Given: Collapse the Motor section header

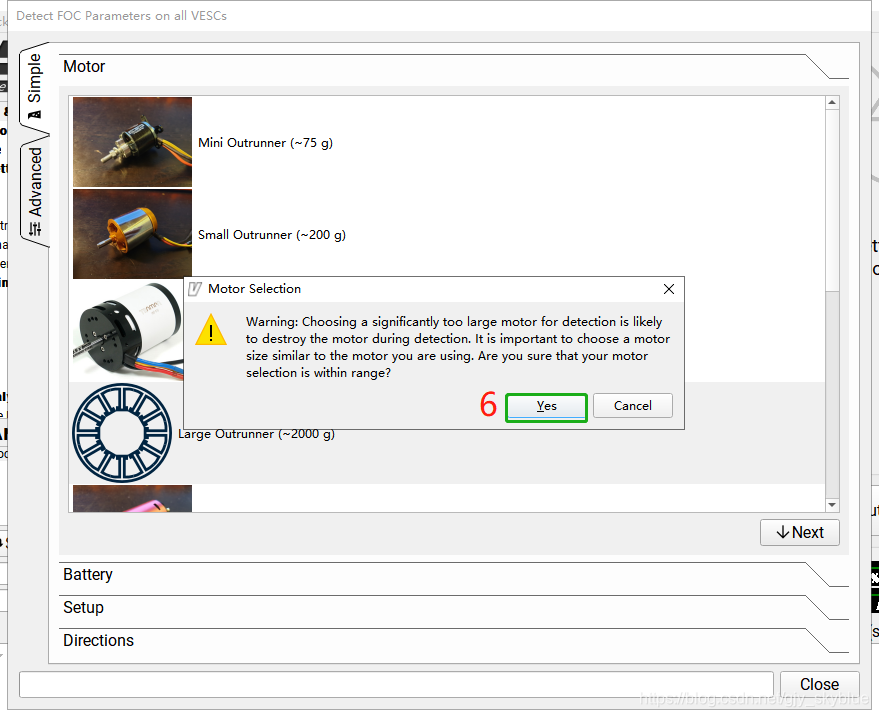Looking at the screenshot, I should (x=453, y=67).
